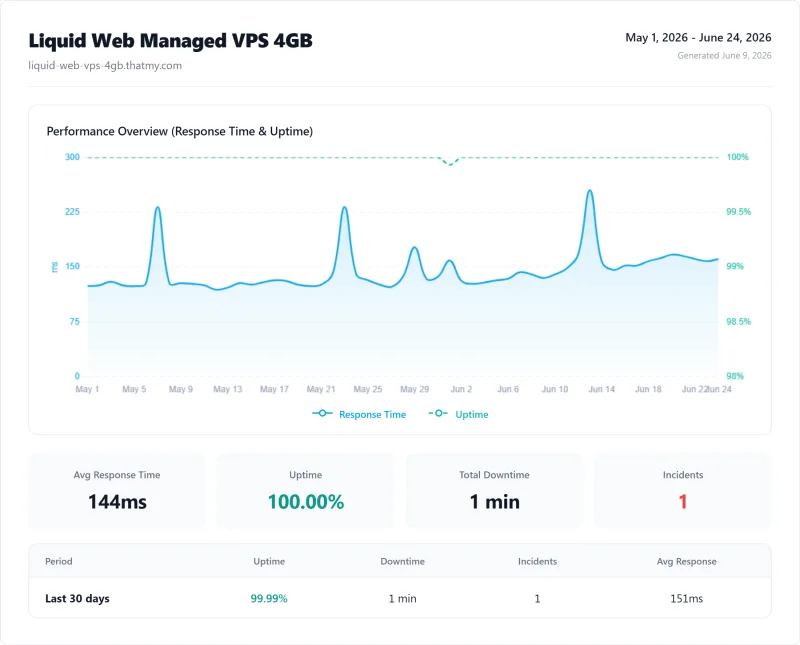Click the uptime dip marker near Jun 2

click(x=449, y=164)
